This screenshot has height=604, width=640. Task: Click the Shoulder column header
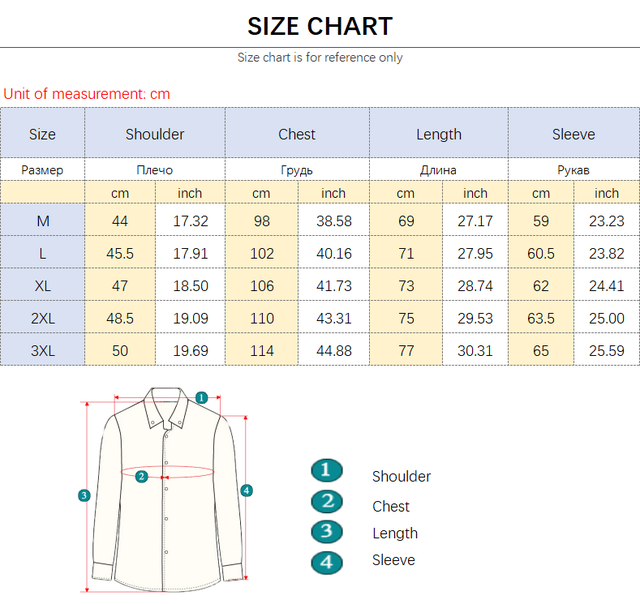155,134
